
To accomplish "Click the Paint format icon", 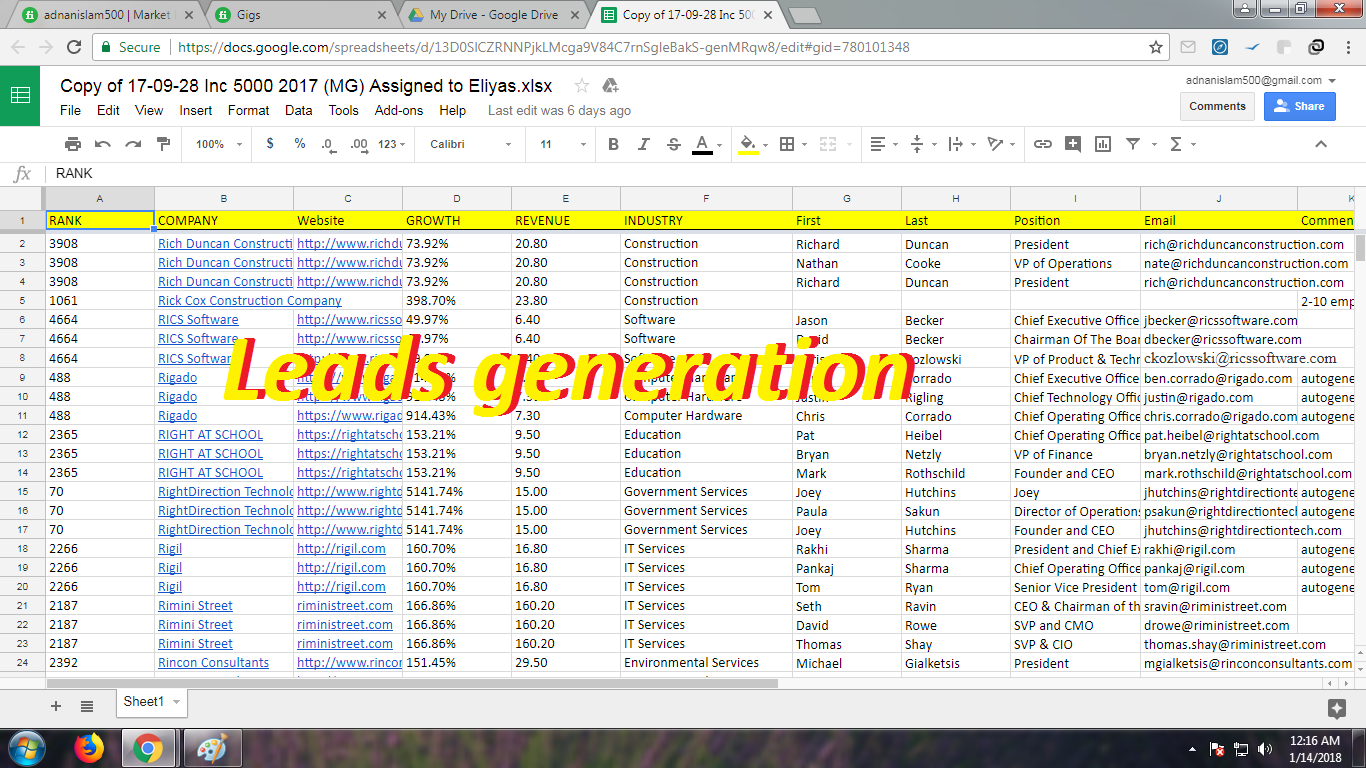I will tap(160, 144).
